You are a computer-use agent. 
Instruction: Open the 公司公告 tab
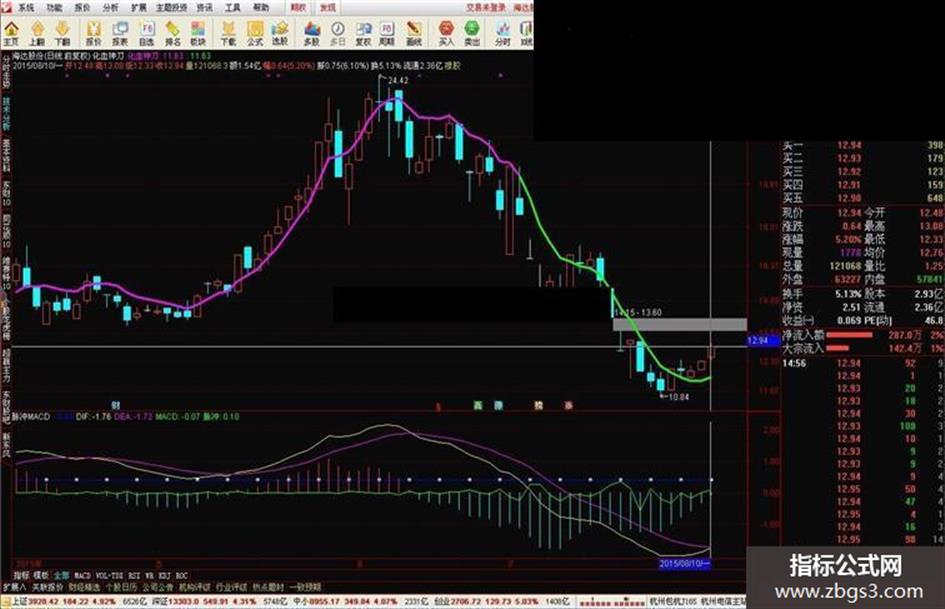coord(158,587)
